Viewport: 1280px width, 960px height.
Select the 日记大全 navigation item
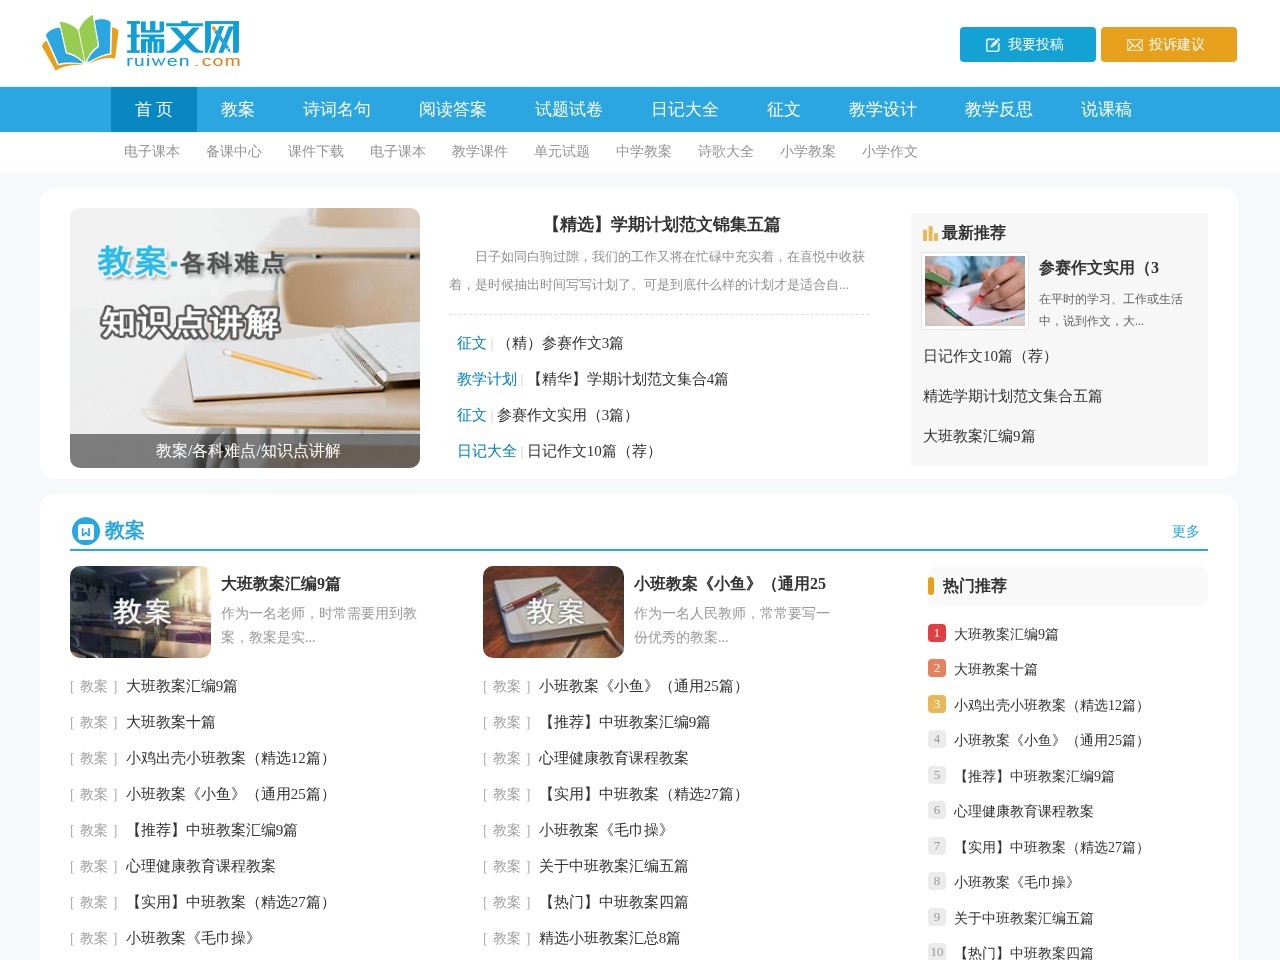point(683,109)
